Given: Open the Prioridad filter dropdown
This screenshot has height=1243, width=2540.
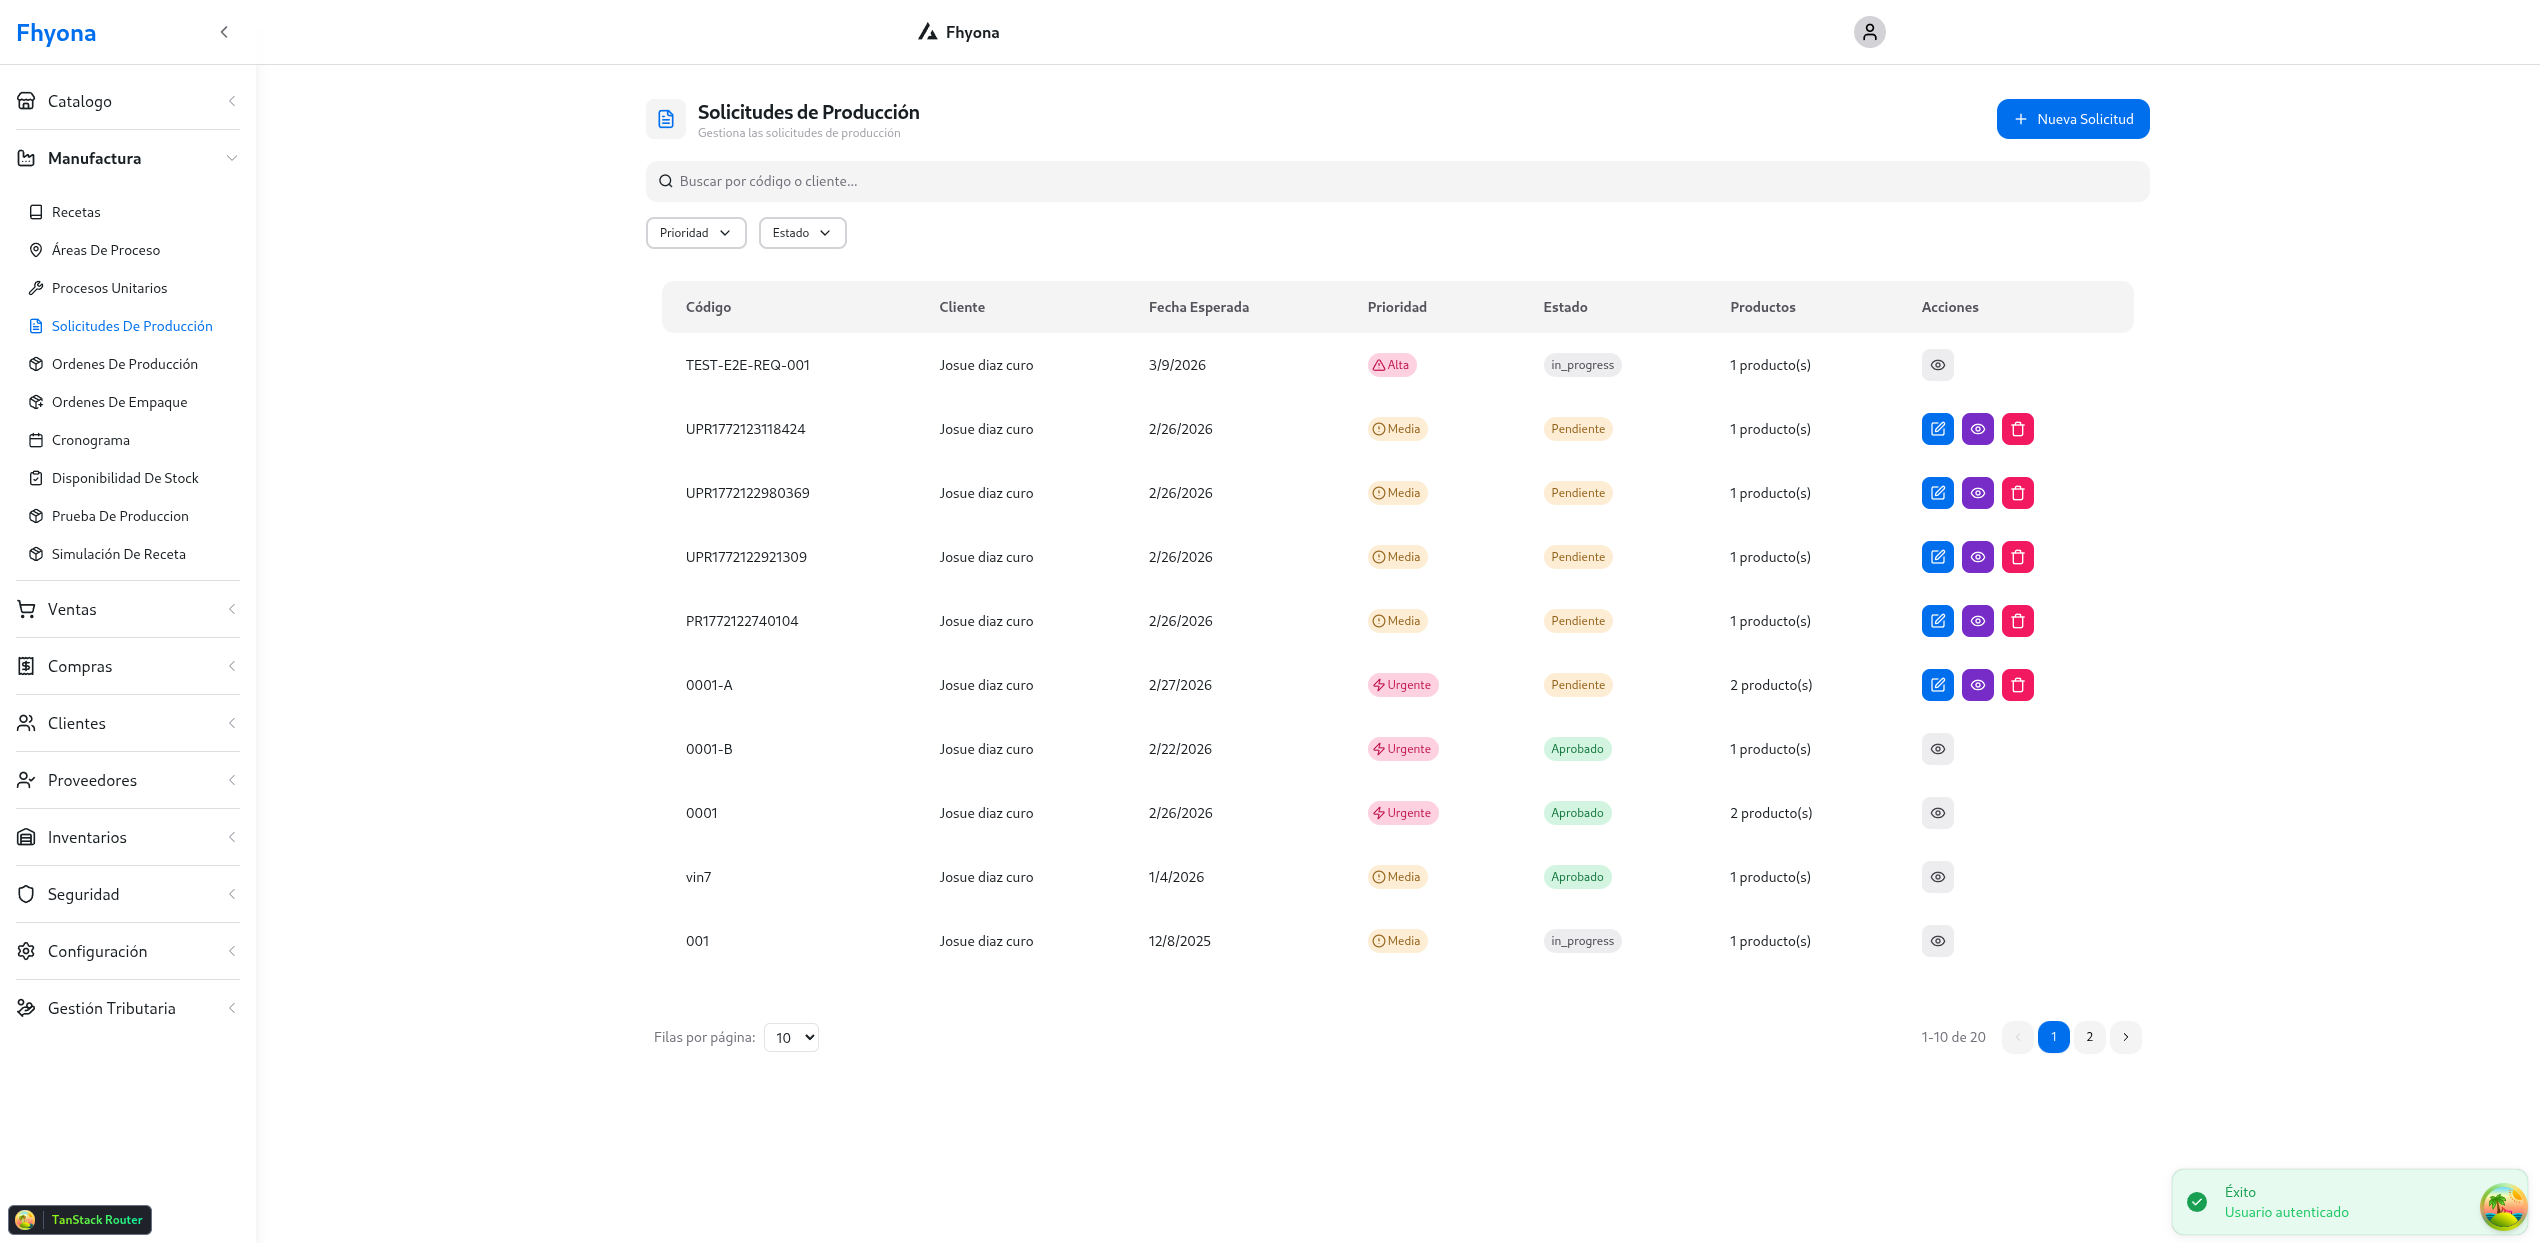Looking at the screenshot, I should tap(695, 233).
